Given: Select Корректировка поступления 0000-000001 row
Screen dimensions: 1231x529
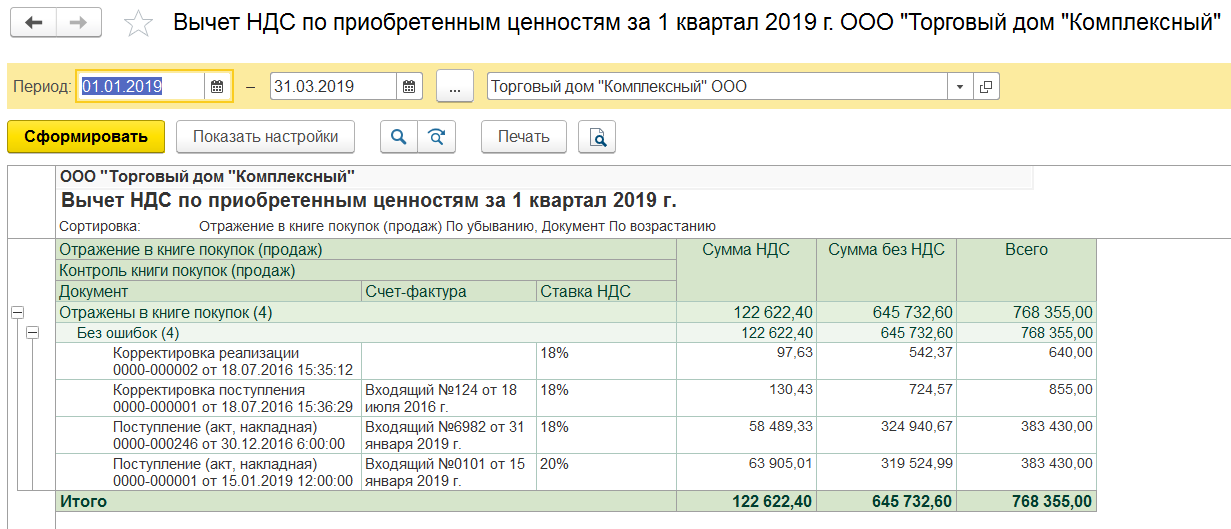Looking at the screenshot, I should (232, 398).
